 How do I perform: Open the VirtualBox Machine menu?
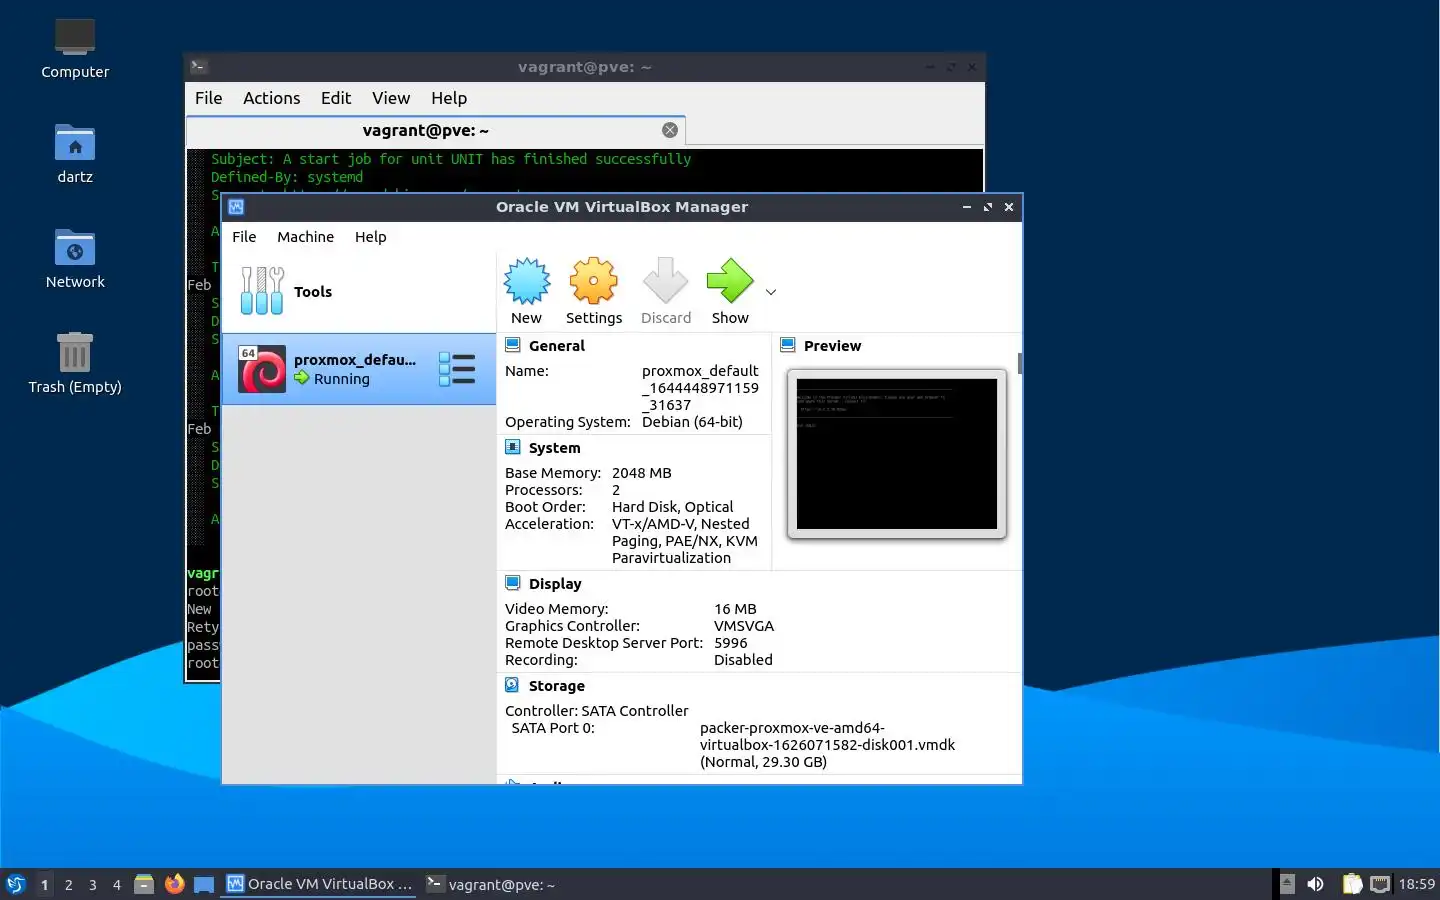[305, 237]
